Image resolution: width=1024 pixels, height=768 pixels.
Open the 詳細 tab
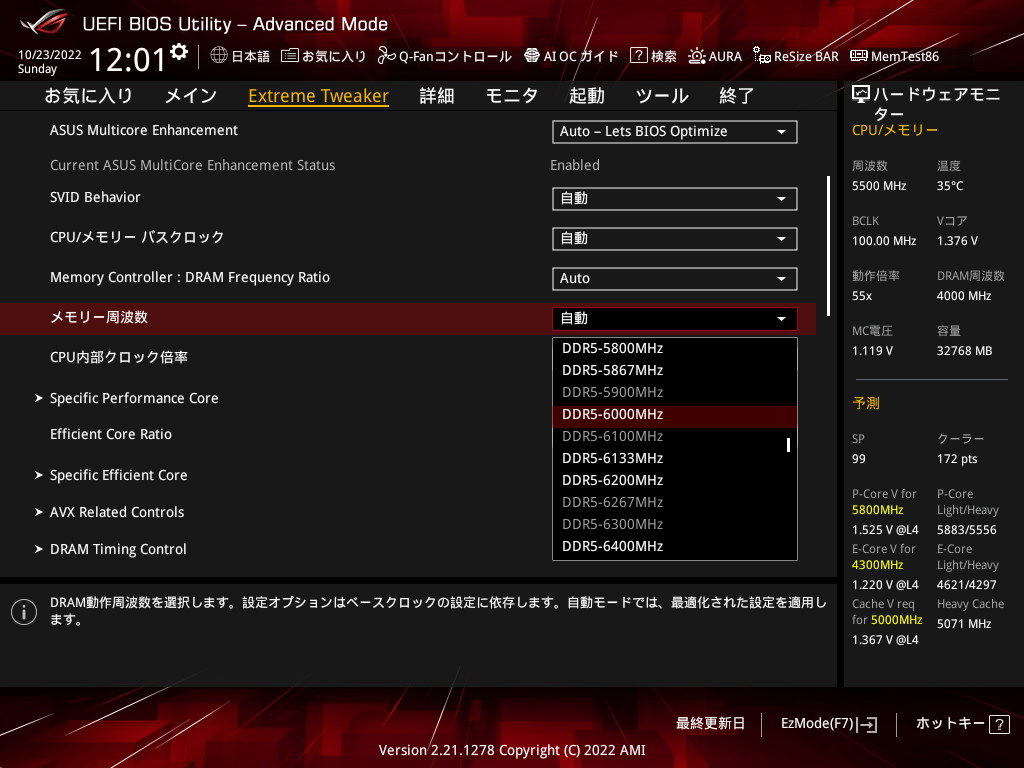tap(437, 96)
